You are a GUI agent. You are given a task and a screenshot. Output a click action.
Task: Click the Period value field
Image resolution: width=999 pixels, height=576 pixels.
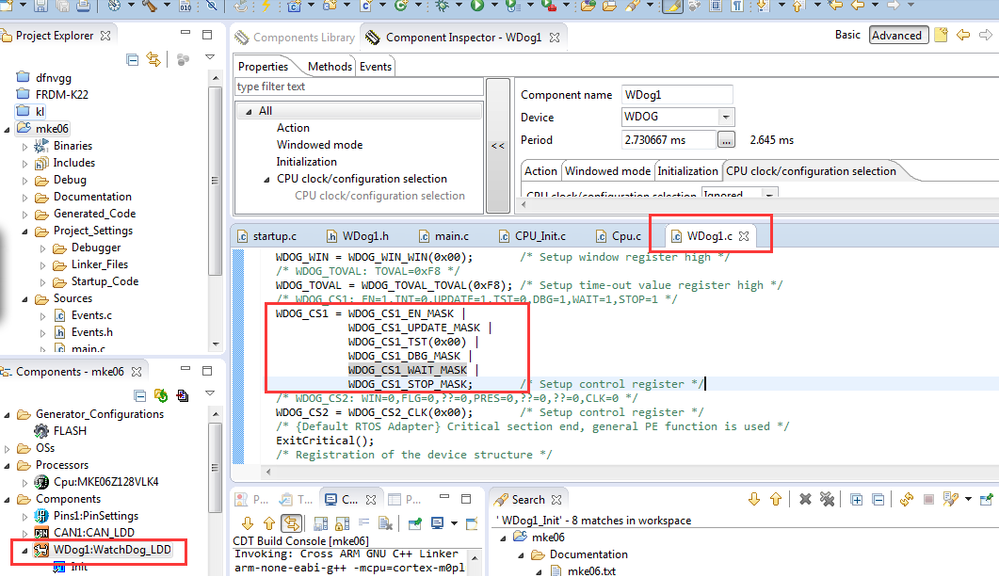coord(668,140)
